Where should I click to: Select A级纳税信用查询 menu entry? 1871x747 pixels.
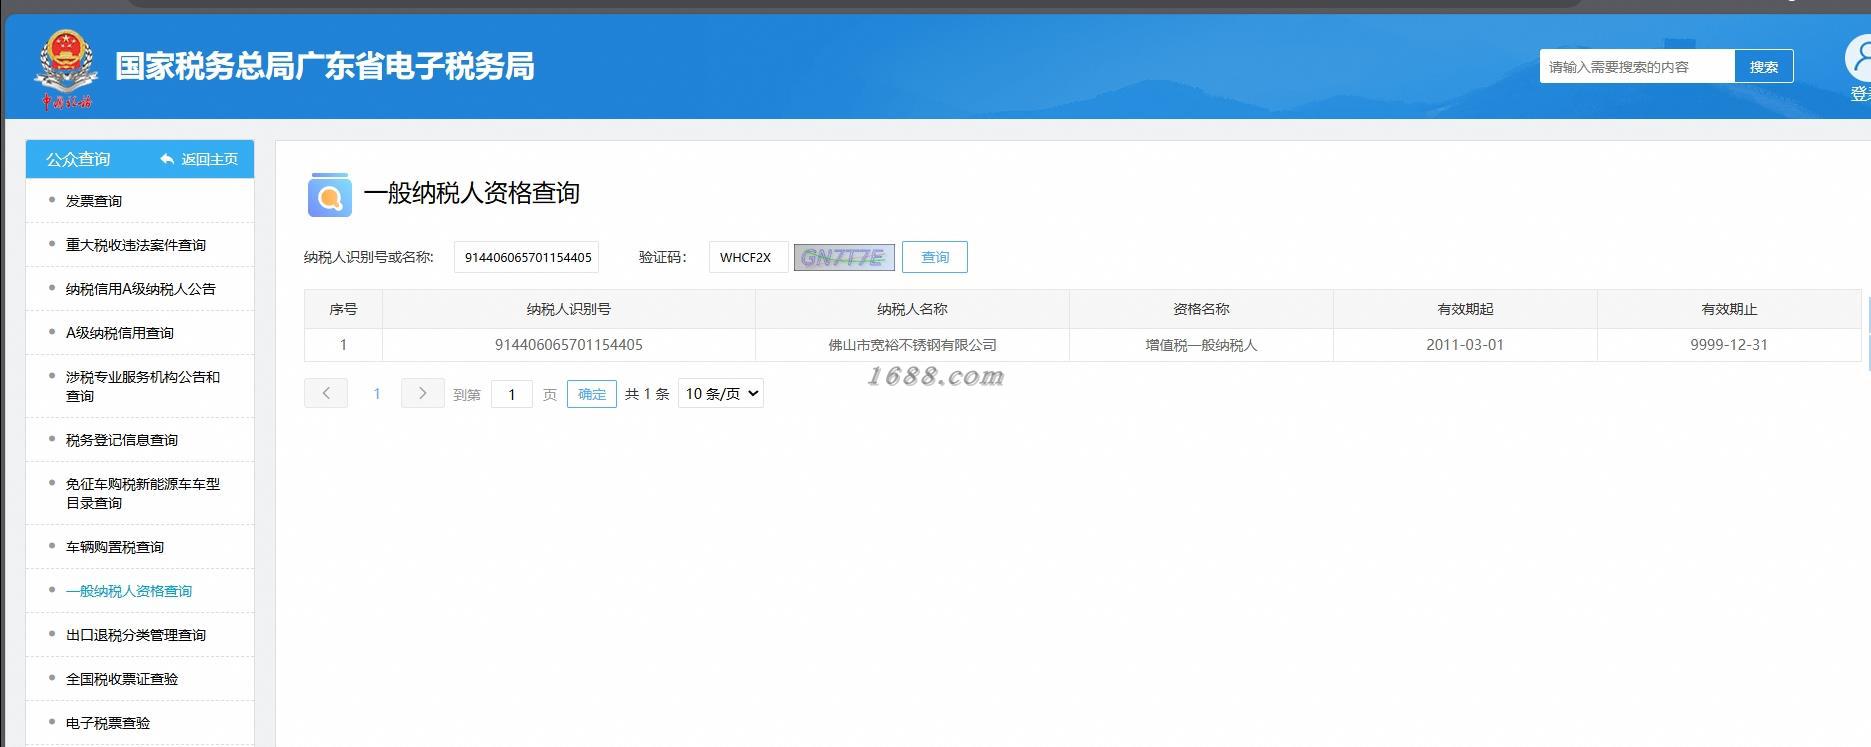(120, 333)
